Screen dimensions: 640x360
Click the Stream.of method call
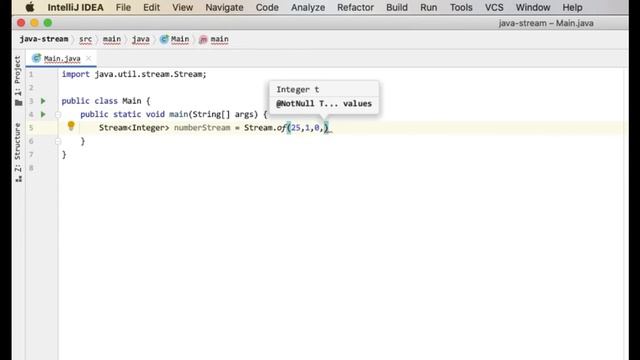[265, 128]
